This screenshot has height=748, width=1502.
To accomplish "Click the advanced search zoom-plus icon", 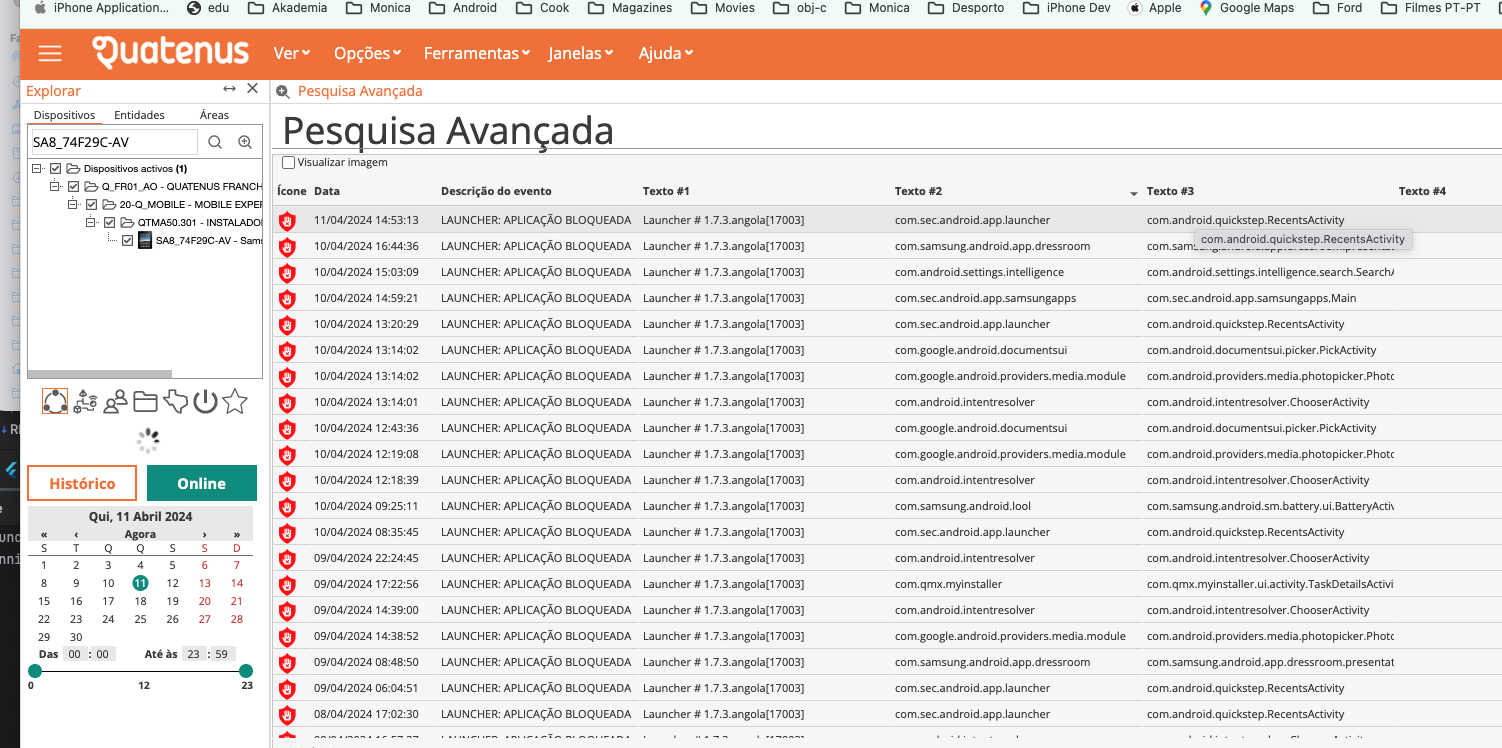I will tap(245, 142).
